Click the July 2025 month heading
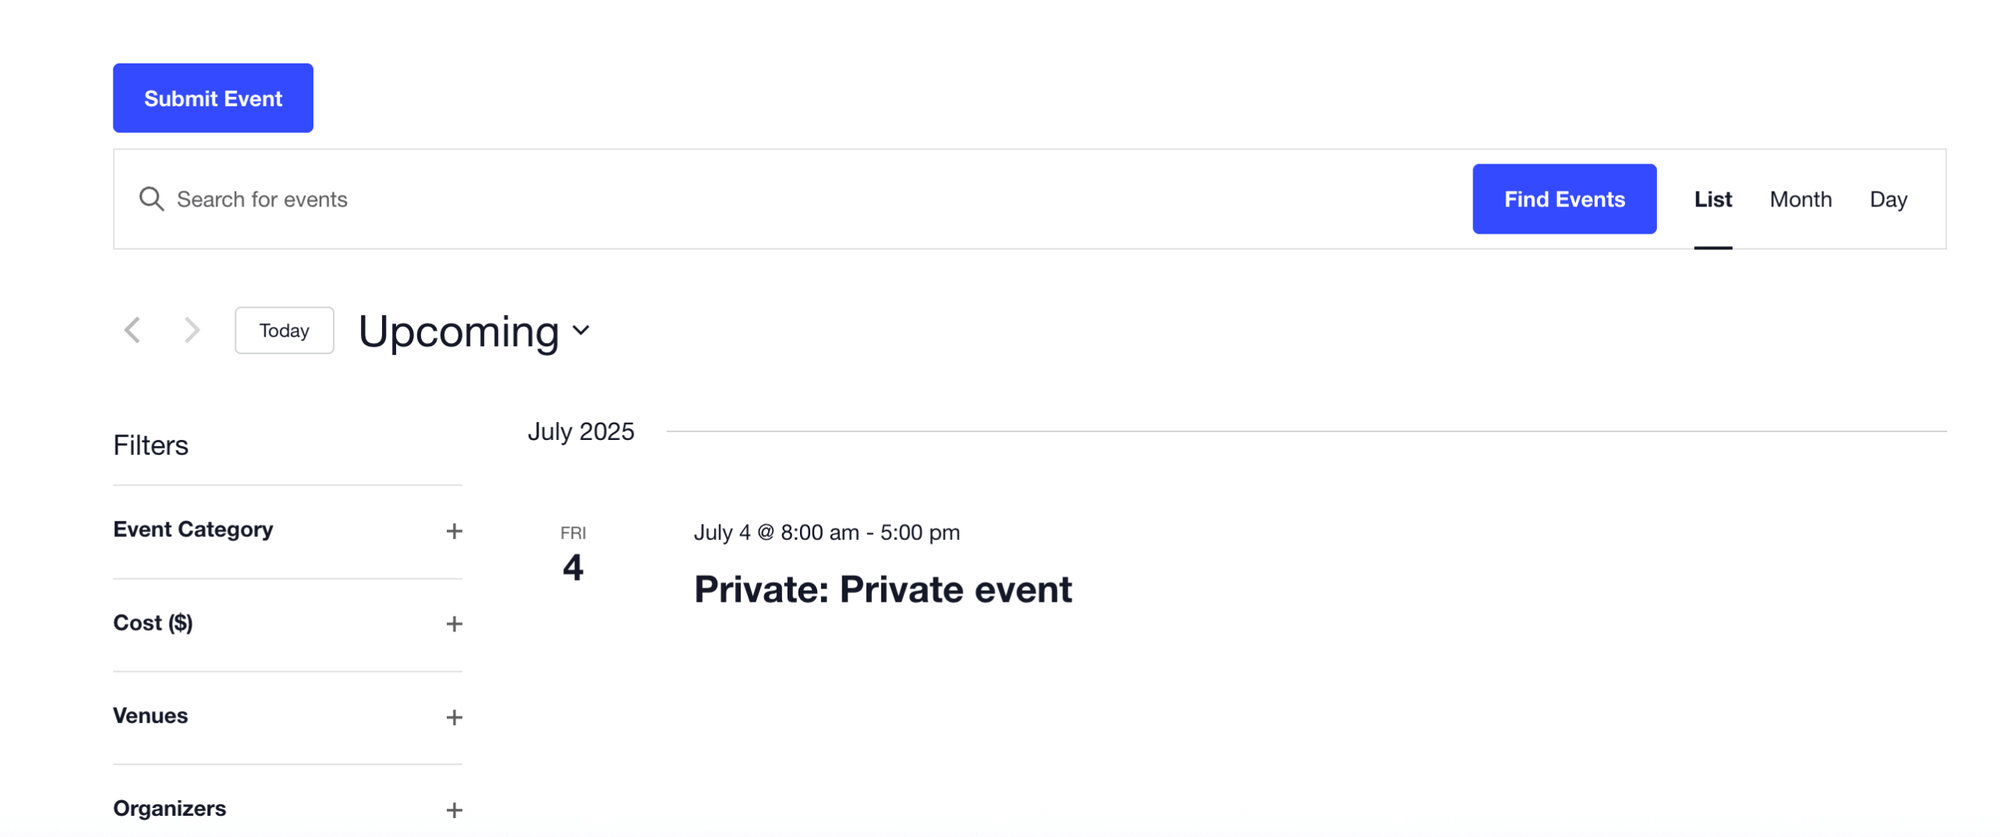This screenshot has width=2000, height=837. pyautogui.click(x=581, y=431)
